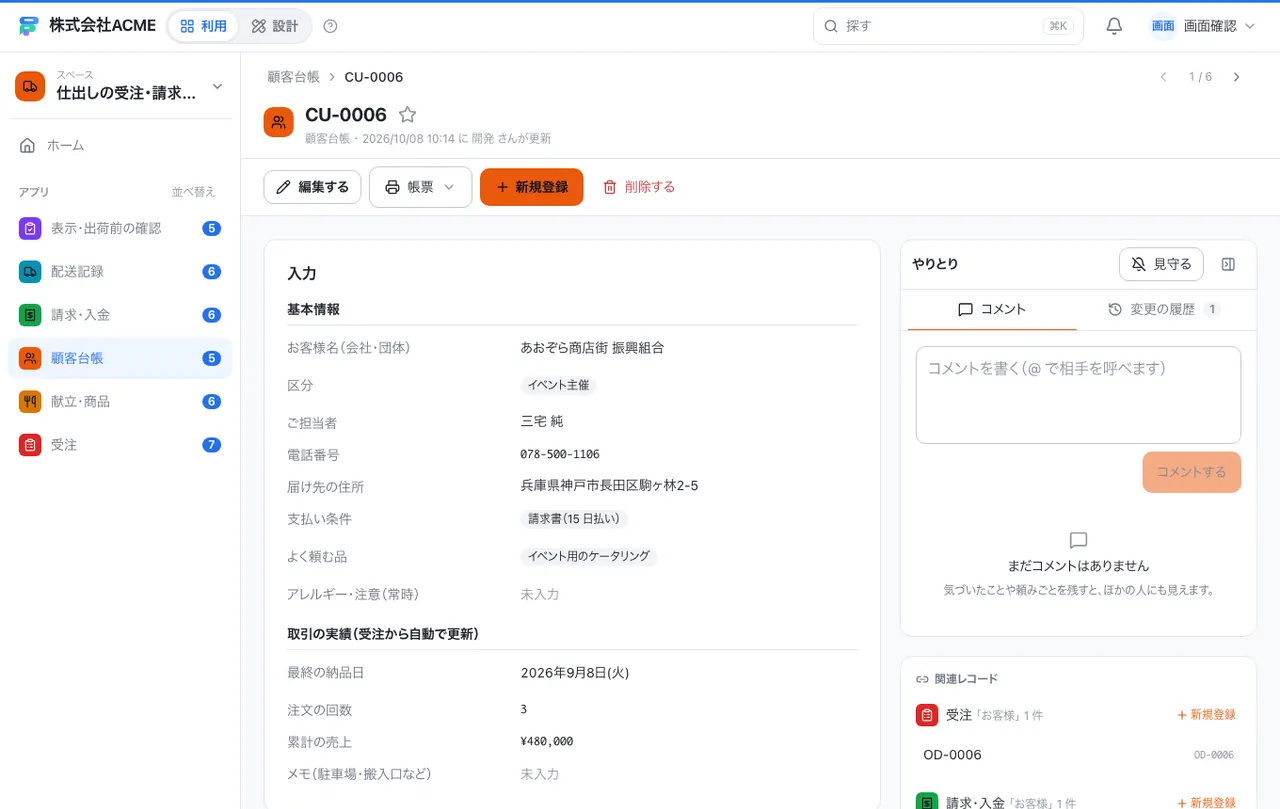This screenshot has width=1280, height=809.
Task: Click the イベント用のケータリング tag
Action: click(589, 556)
